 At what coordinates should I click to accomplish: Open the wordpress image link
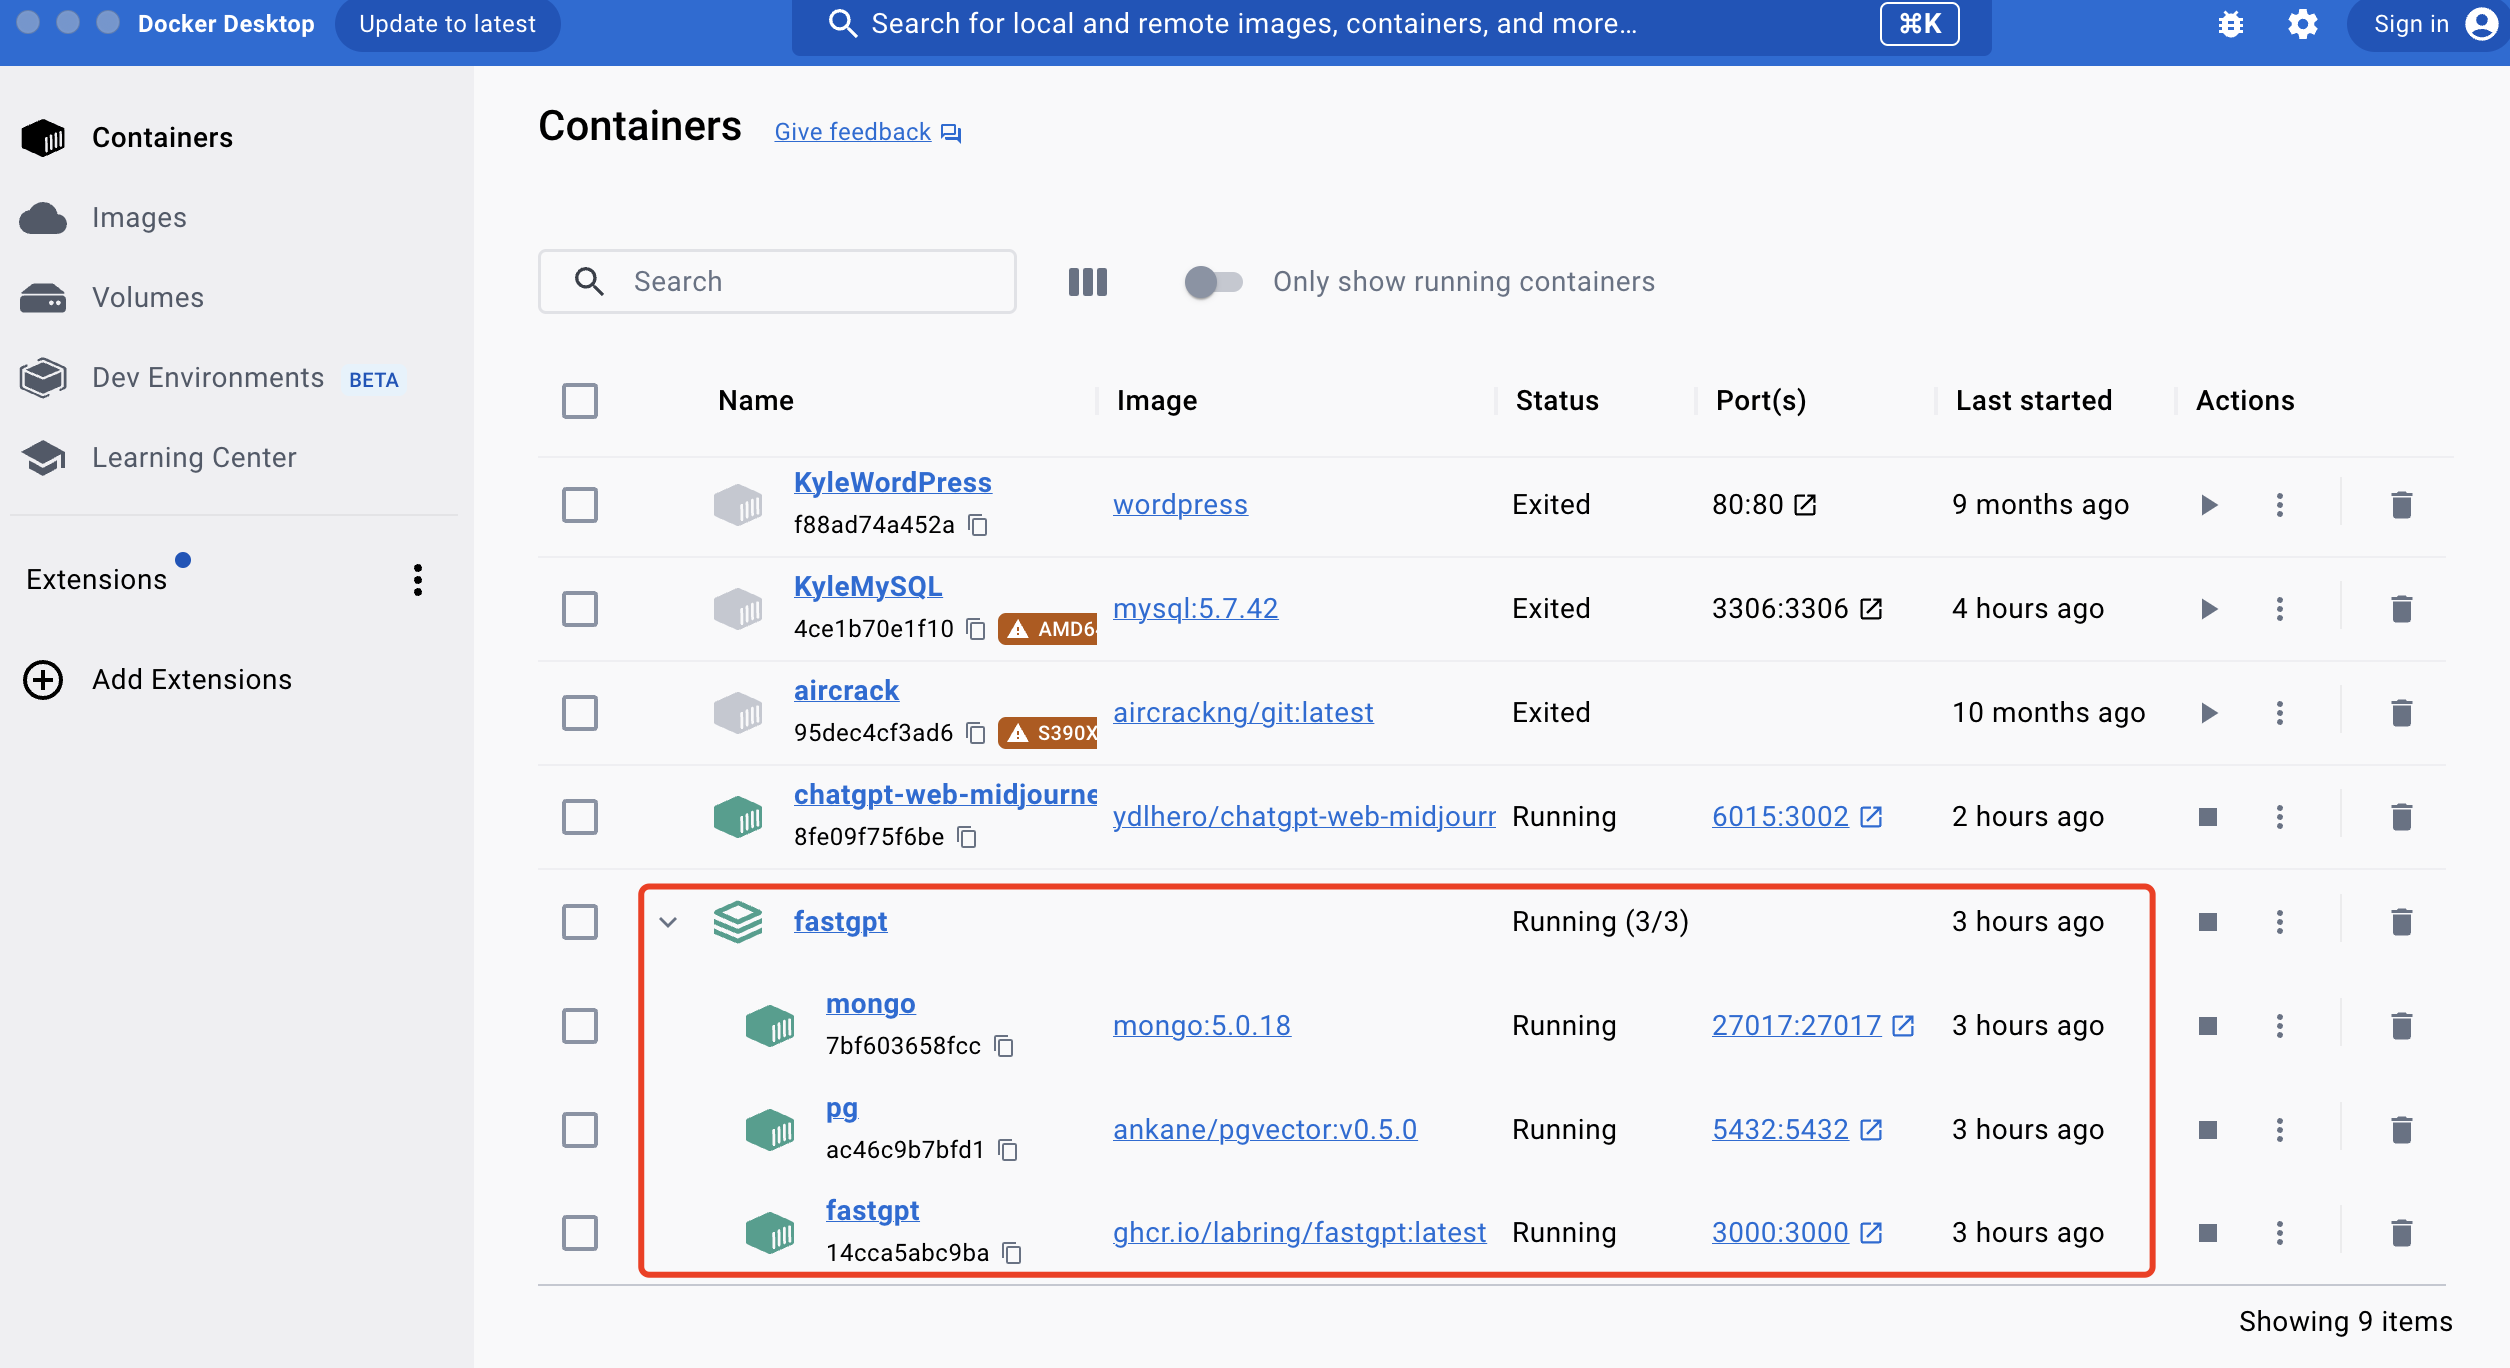[x=1180, y=505]
